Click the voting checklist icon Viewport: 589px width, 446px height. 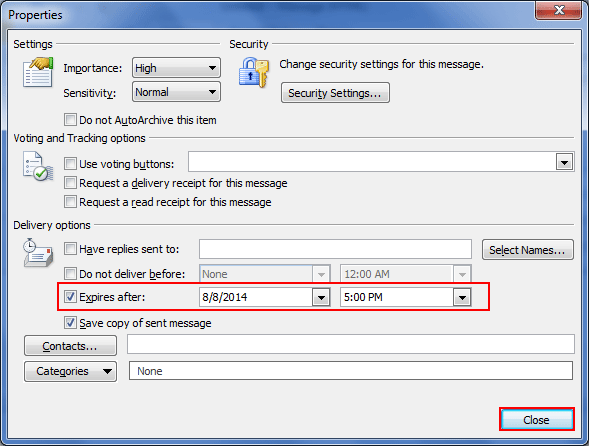38,166
